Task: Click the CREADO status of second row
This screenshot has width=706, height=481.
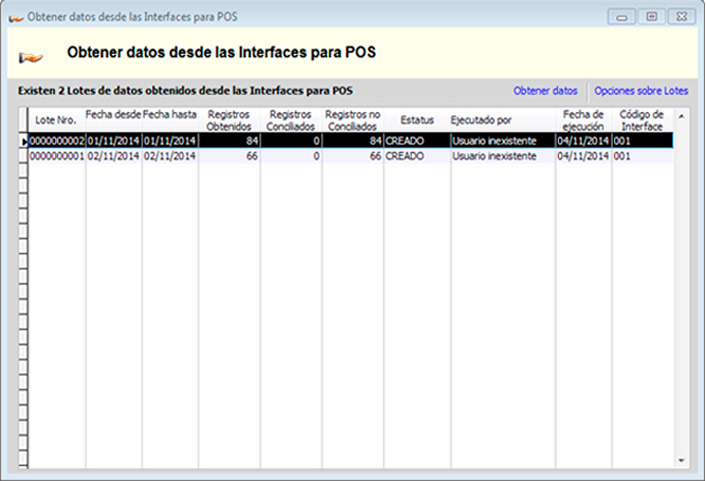Action: (x=405, y=157)
